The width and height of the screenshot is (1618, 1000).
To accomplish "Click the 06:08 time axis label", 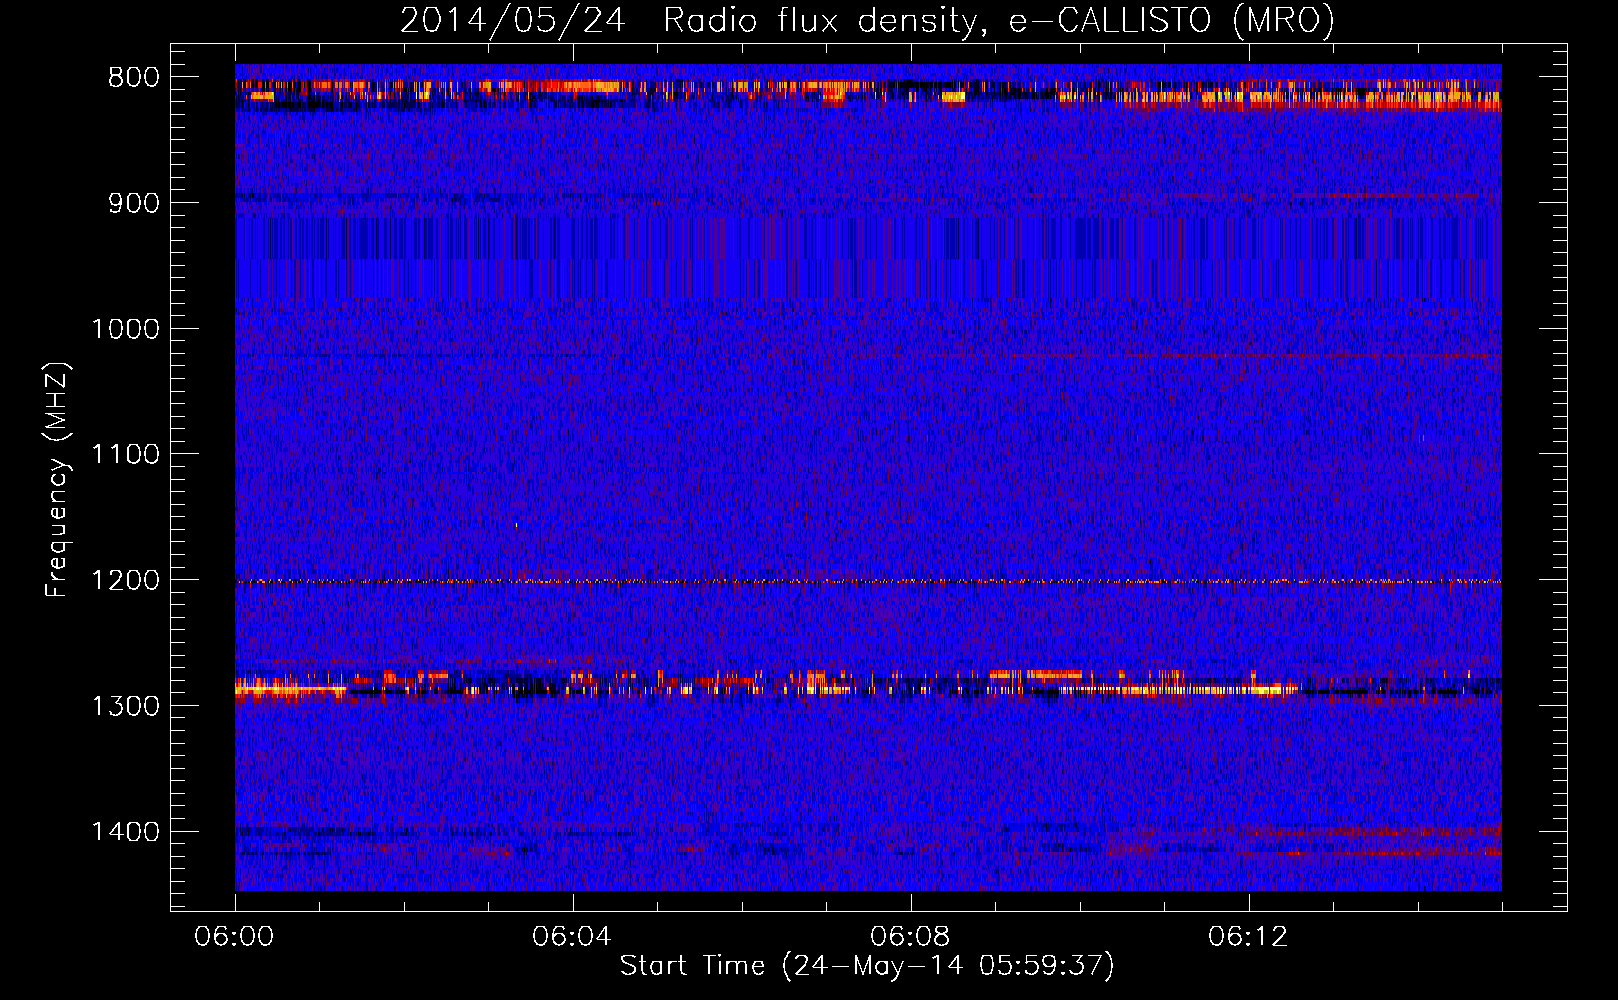I will tap(910, 937).
